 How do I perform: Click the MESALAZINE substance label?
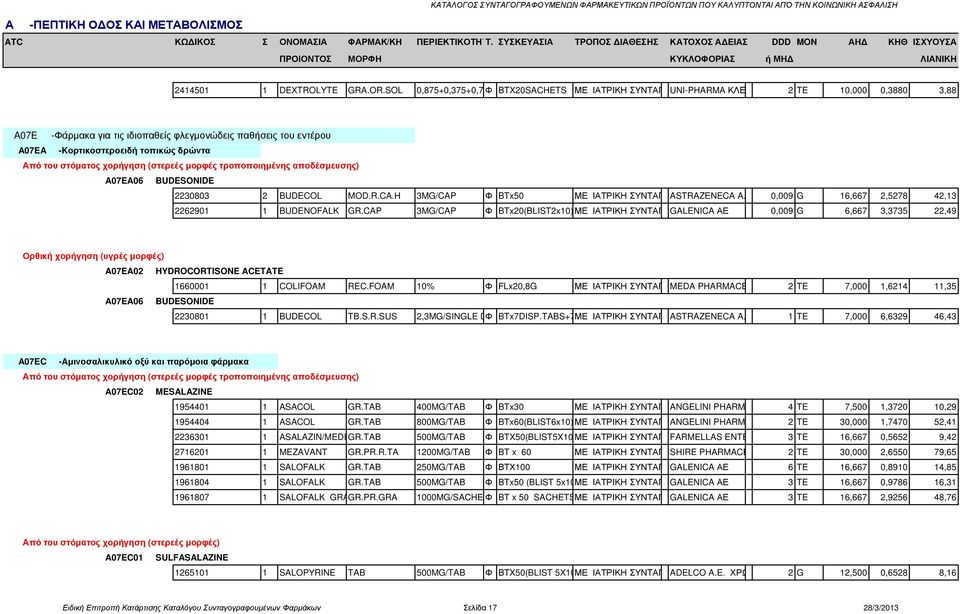click(x=184, y=392)
